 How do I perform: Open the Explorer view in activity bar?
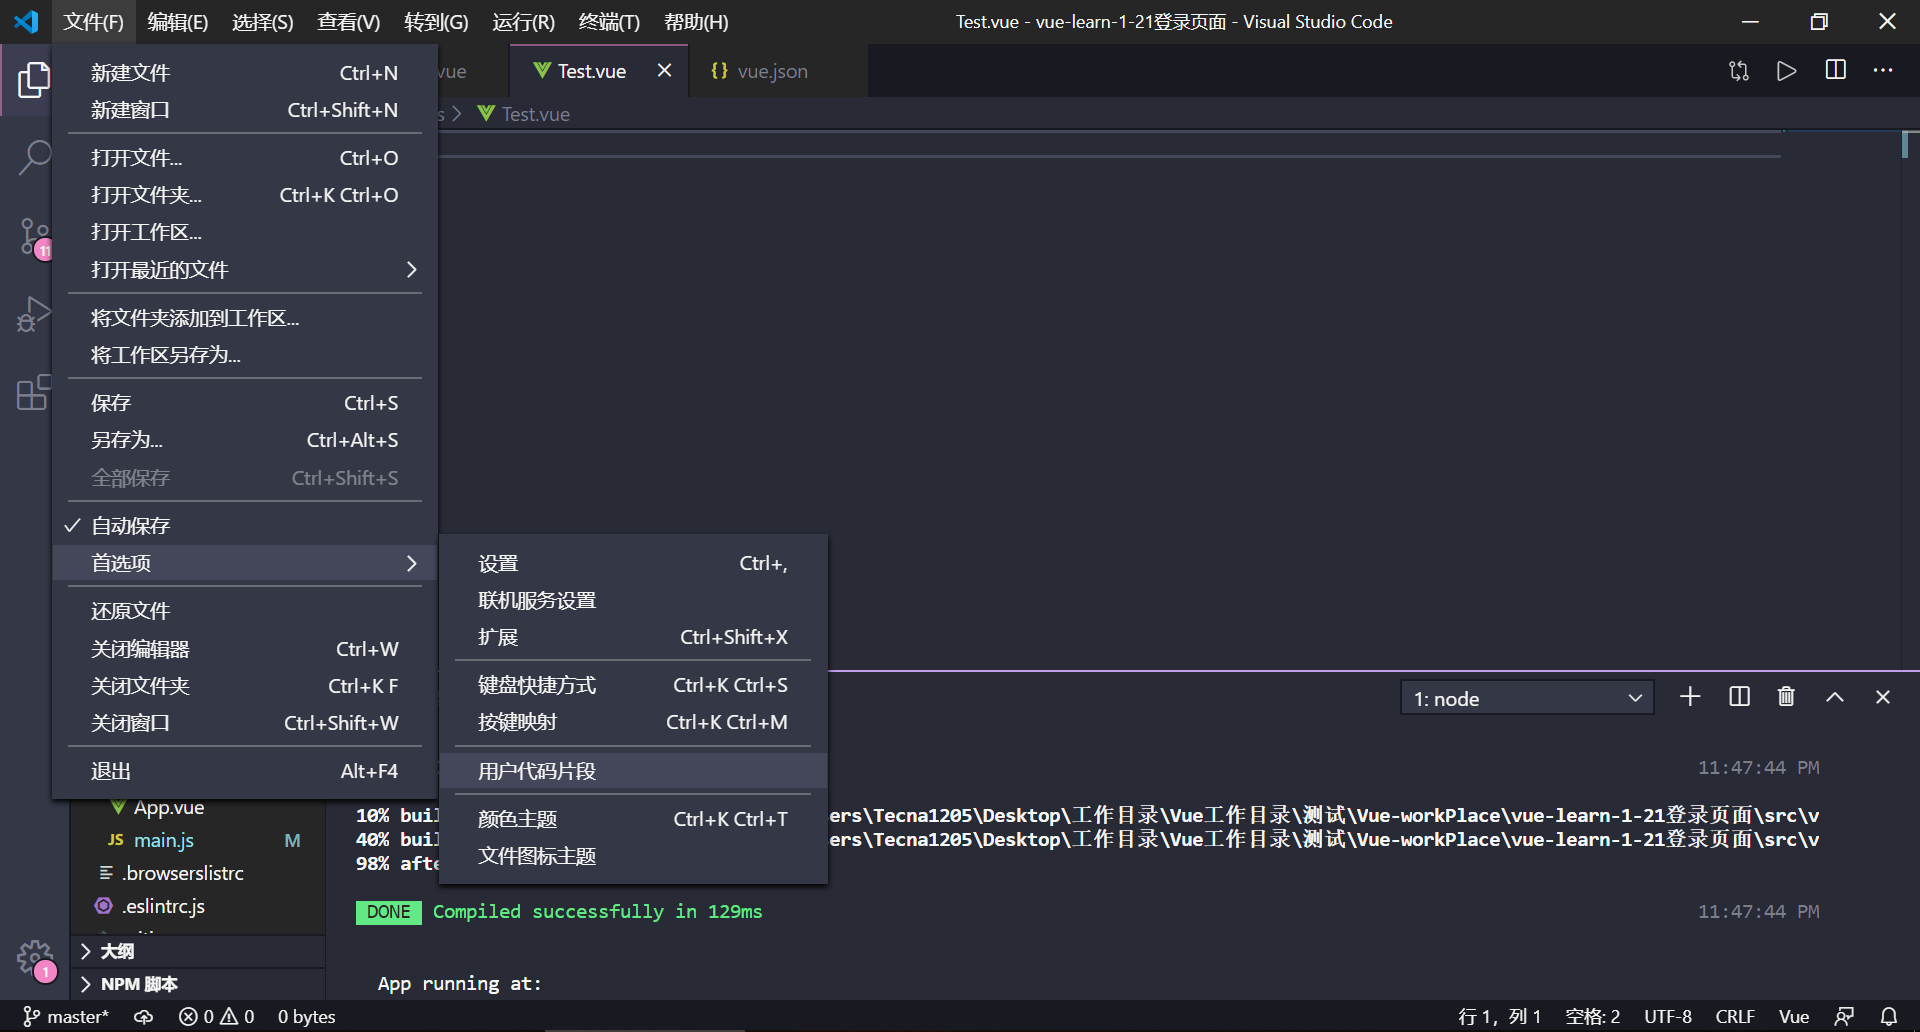click(34, 80)
